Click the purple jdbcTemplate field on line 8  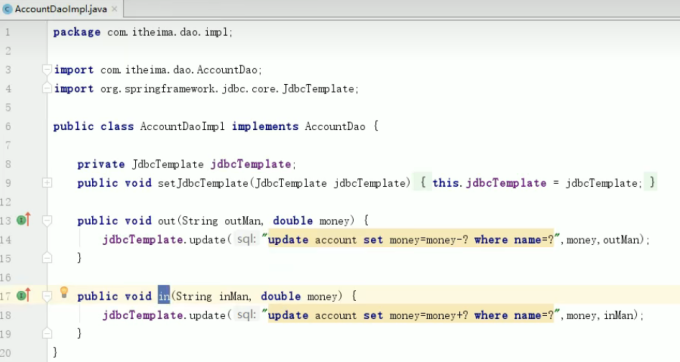tap(251, 164)
